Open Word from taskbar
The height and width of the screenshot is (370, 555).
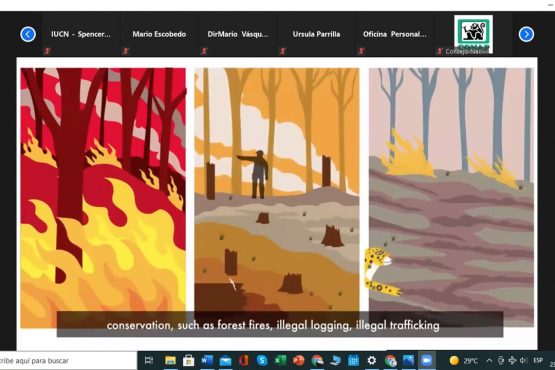pos(207,361)
